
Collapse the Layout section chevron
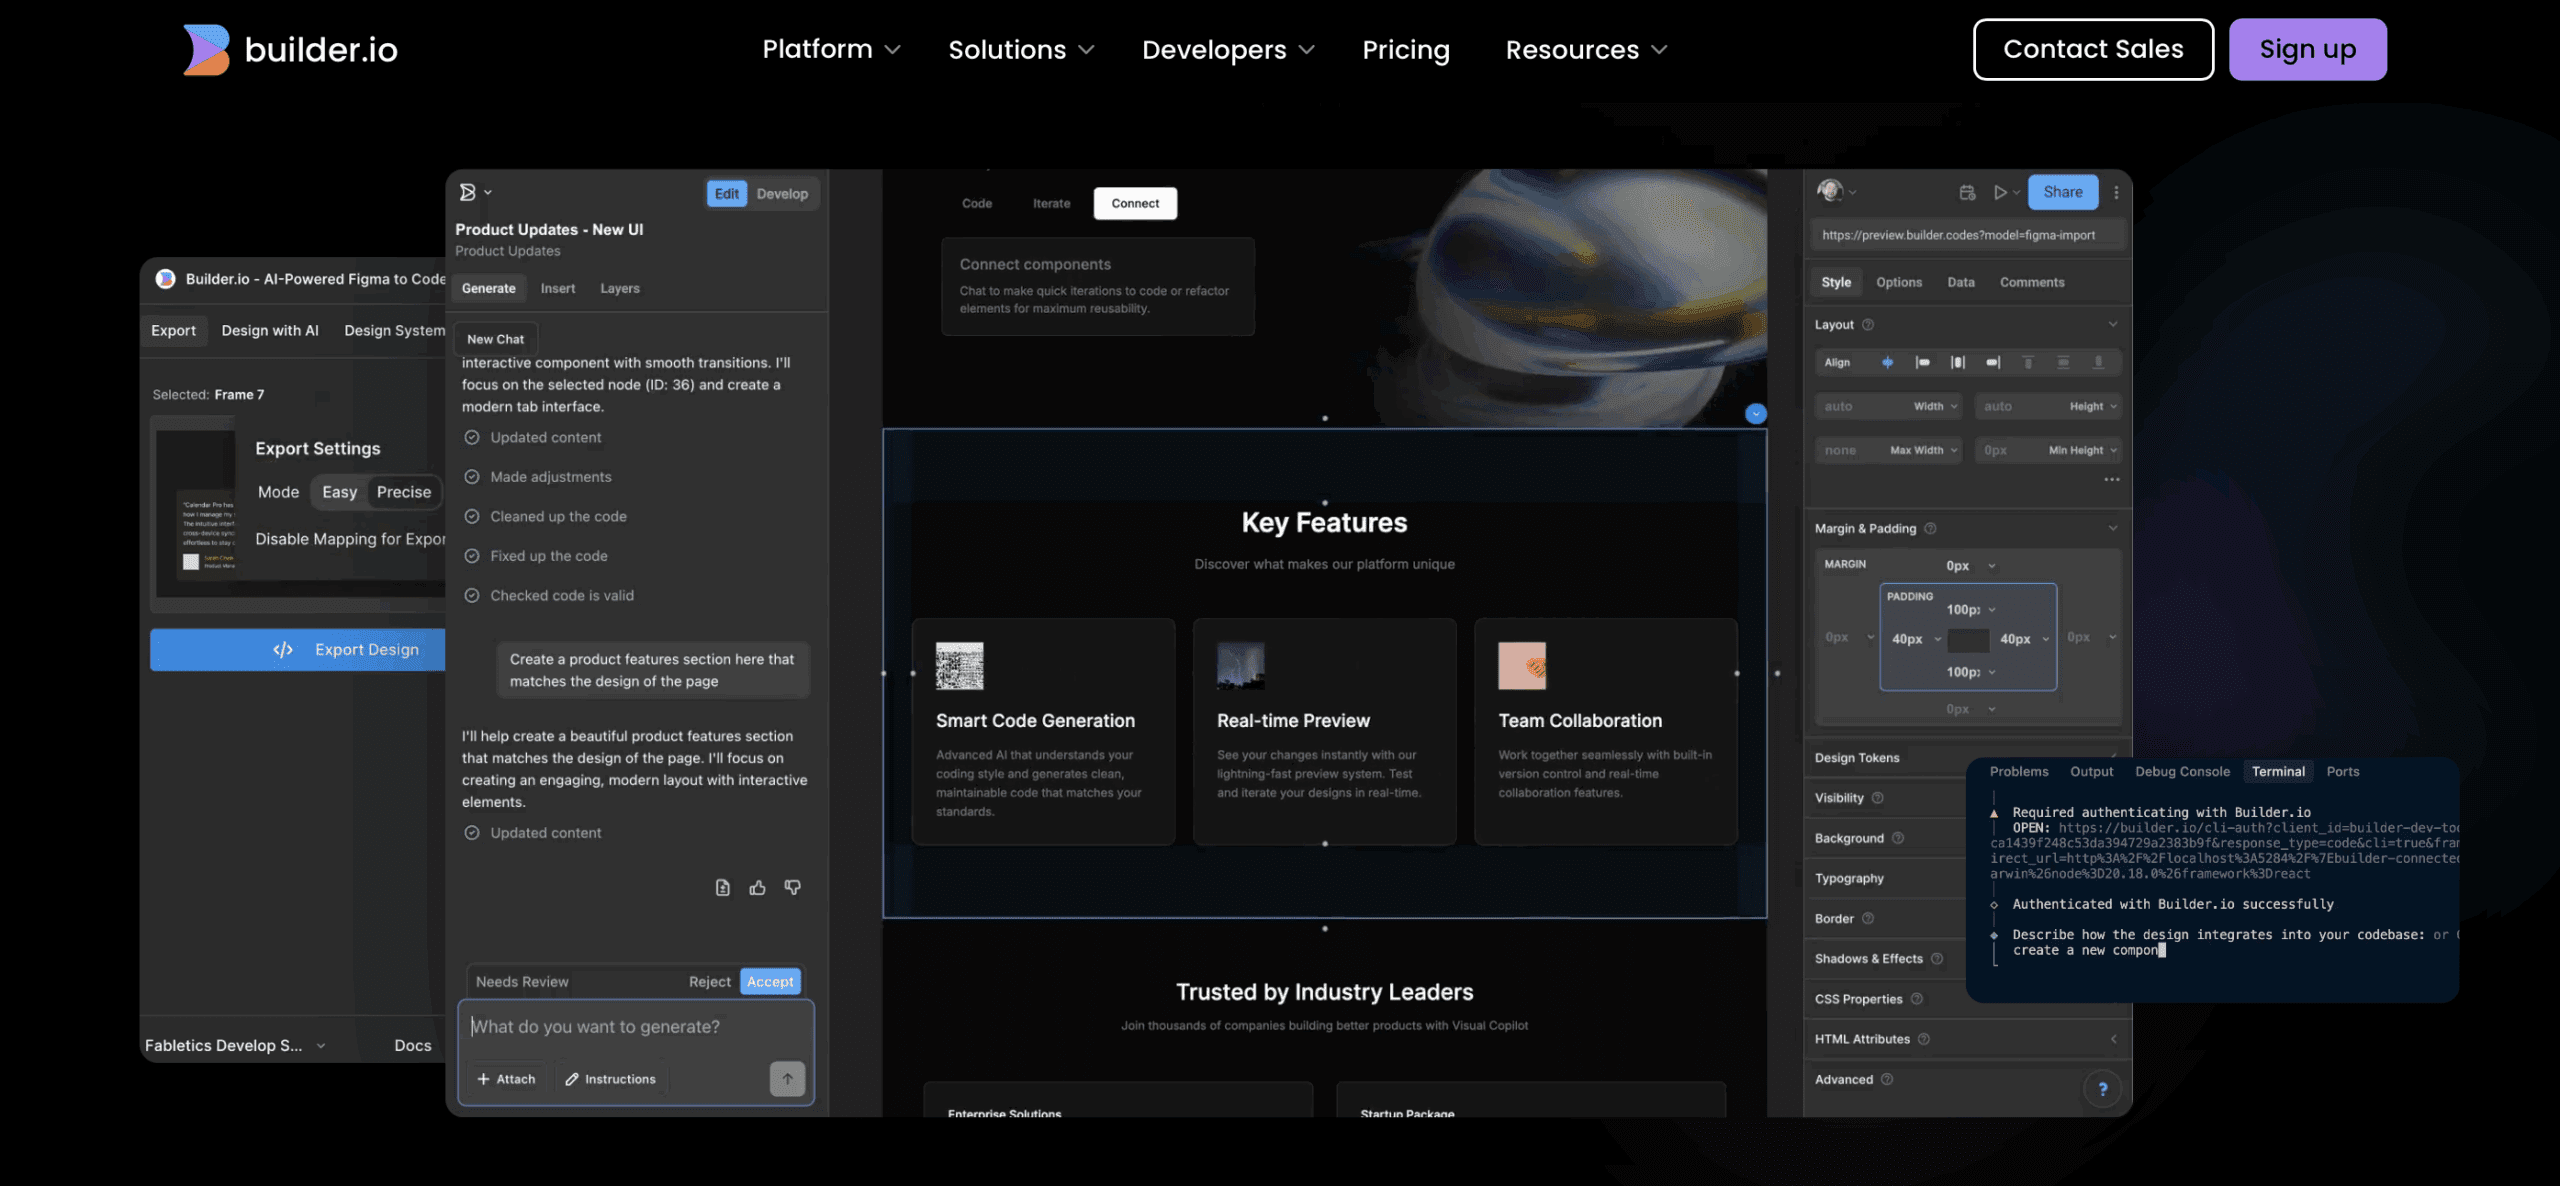(2112, 325)
